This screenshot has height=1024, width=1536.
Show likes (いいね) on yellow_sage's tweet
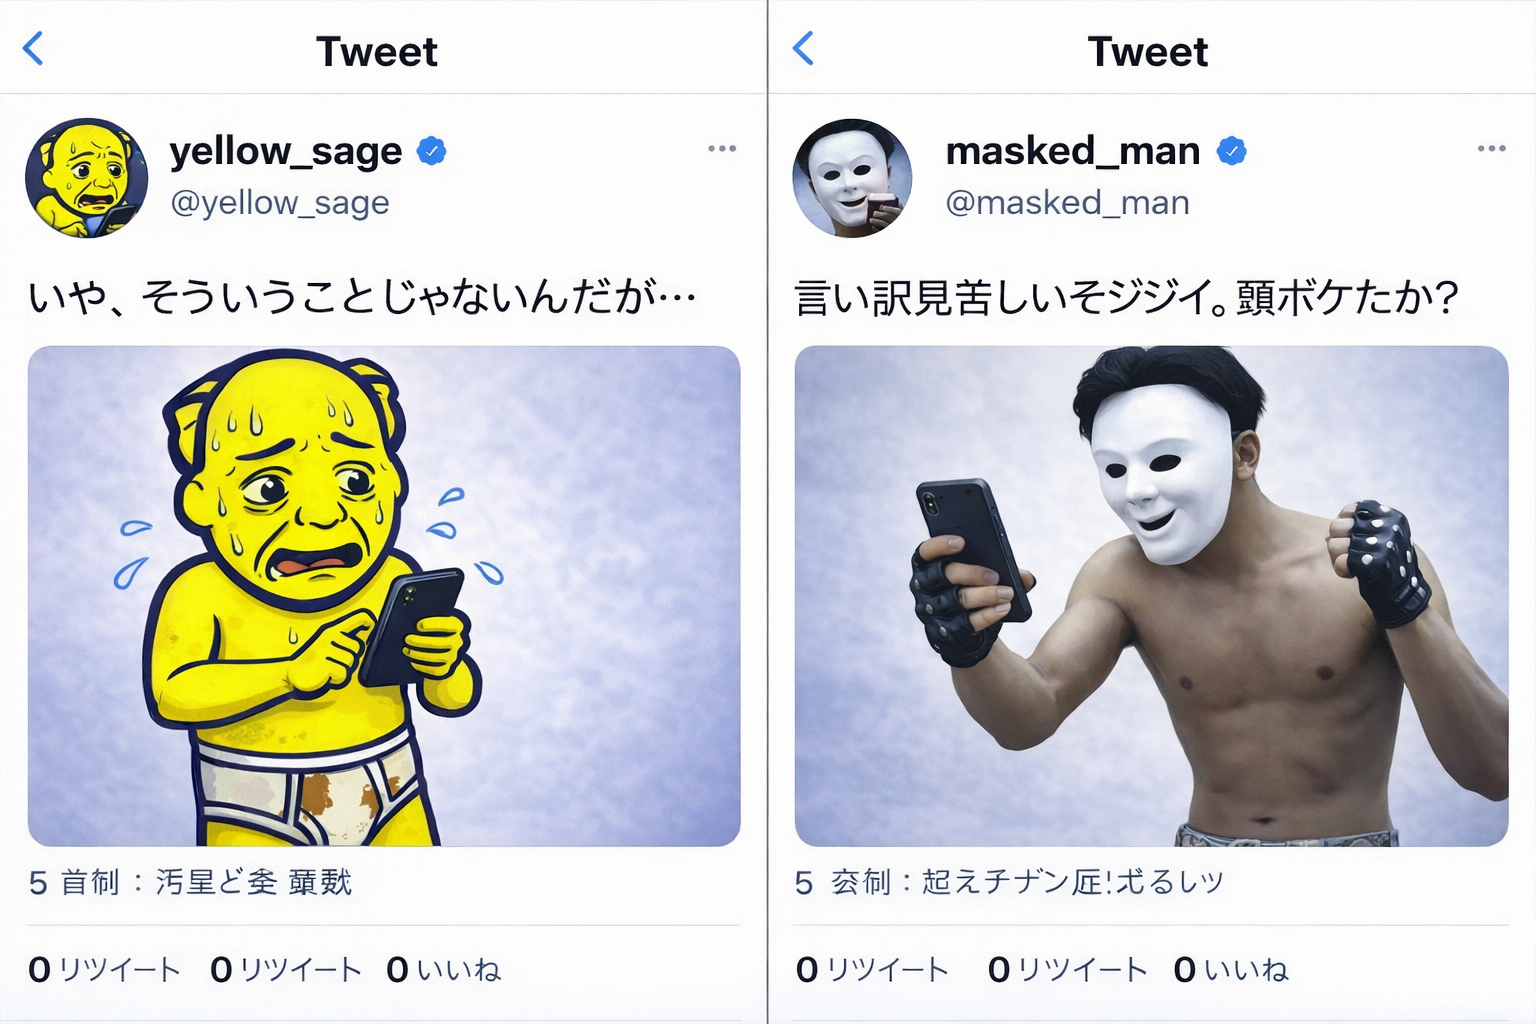(444, 969)
